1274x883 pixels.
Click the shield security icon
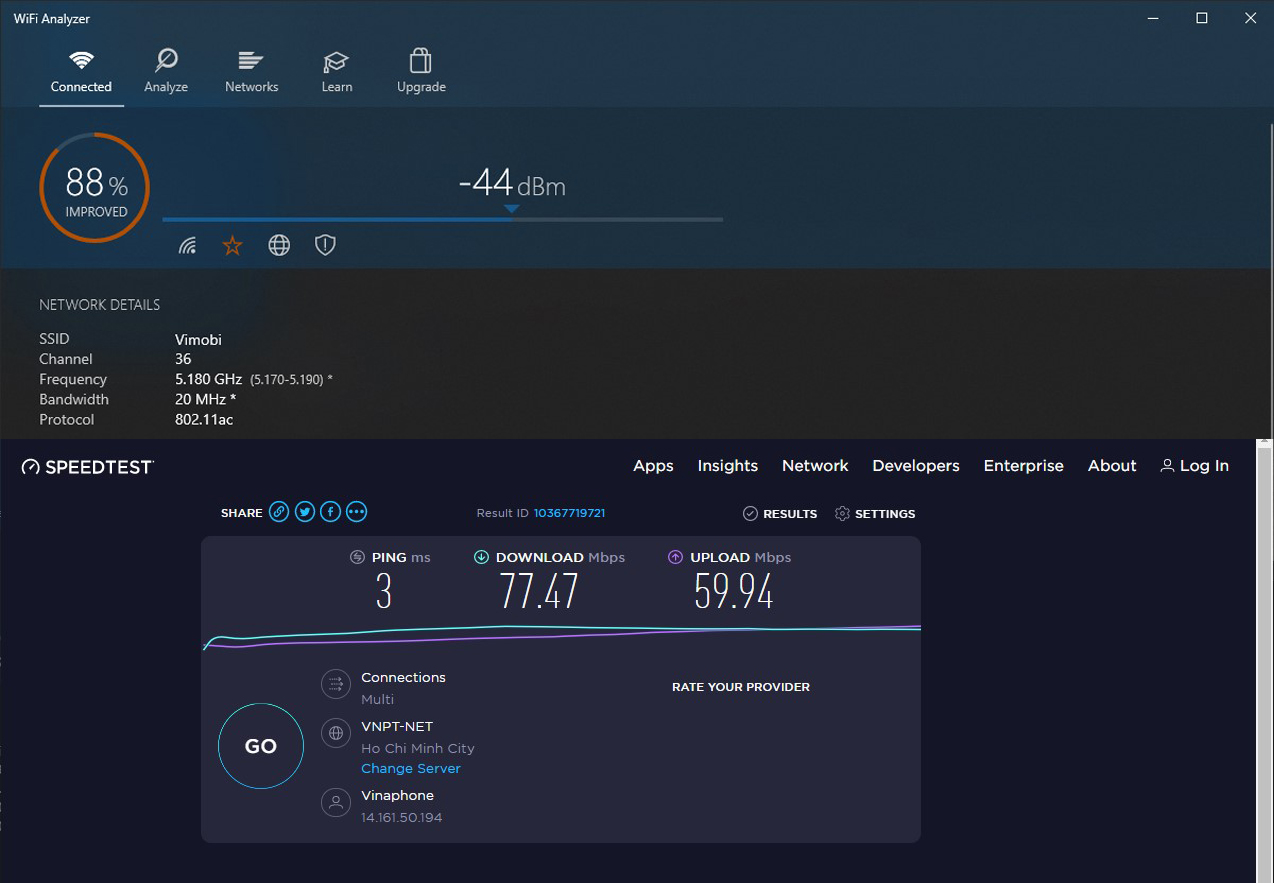pyautogui.click(x=325, y=246)
